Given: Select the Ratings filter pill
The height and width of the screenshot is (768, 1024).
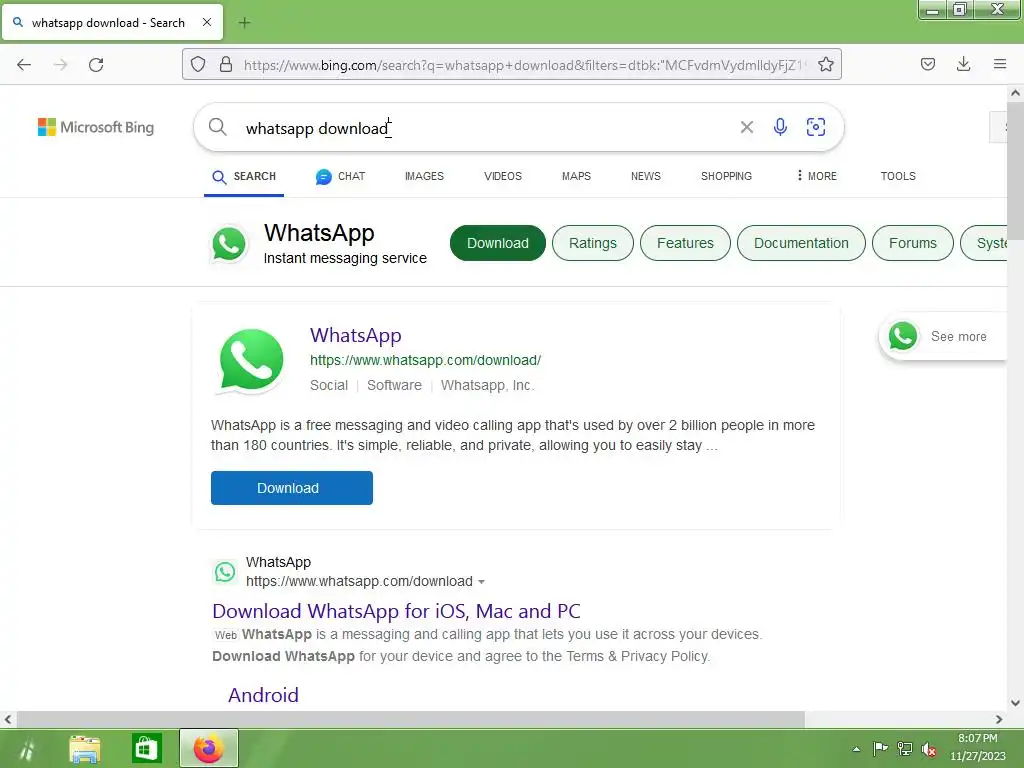Looking at the screenshot, I should pos(592,243).
